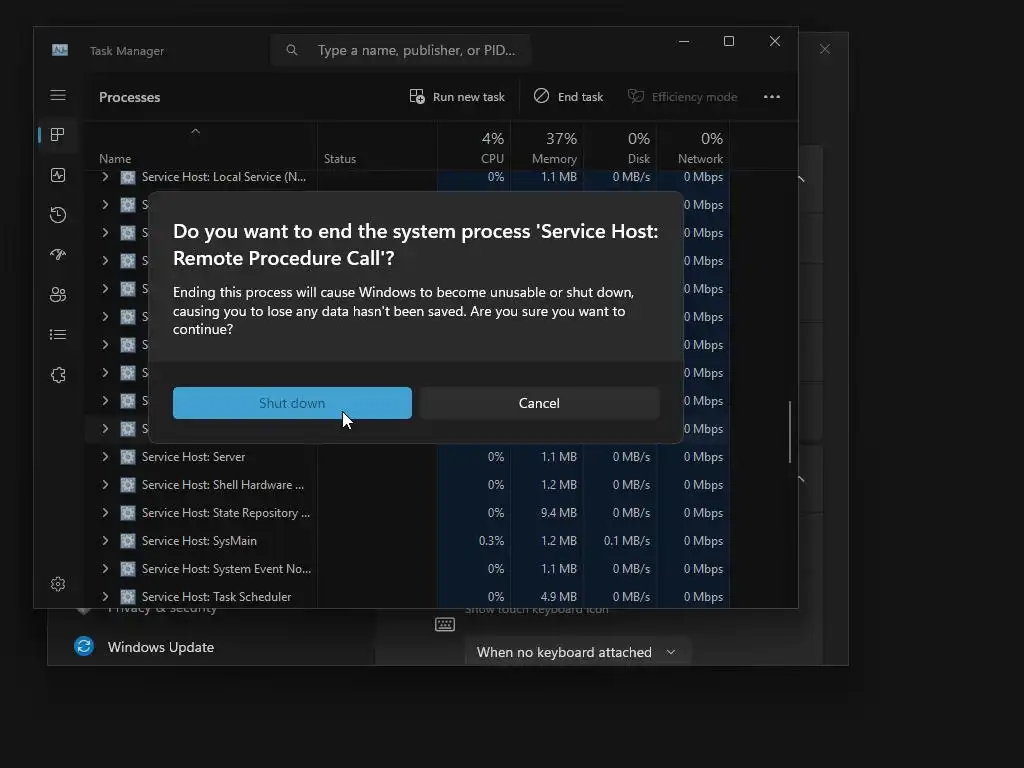Click Windows Update icon in Settings window
This screenshot has height=768, width=1024.
[x=84, y=647]
